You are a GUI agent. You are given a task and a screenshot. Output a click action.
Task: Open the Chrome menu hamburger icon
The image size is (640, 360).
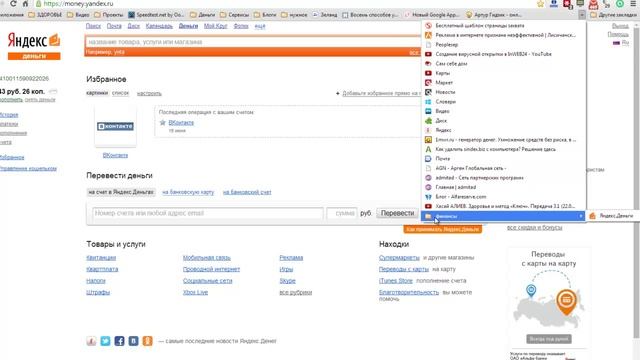633,4
